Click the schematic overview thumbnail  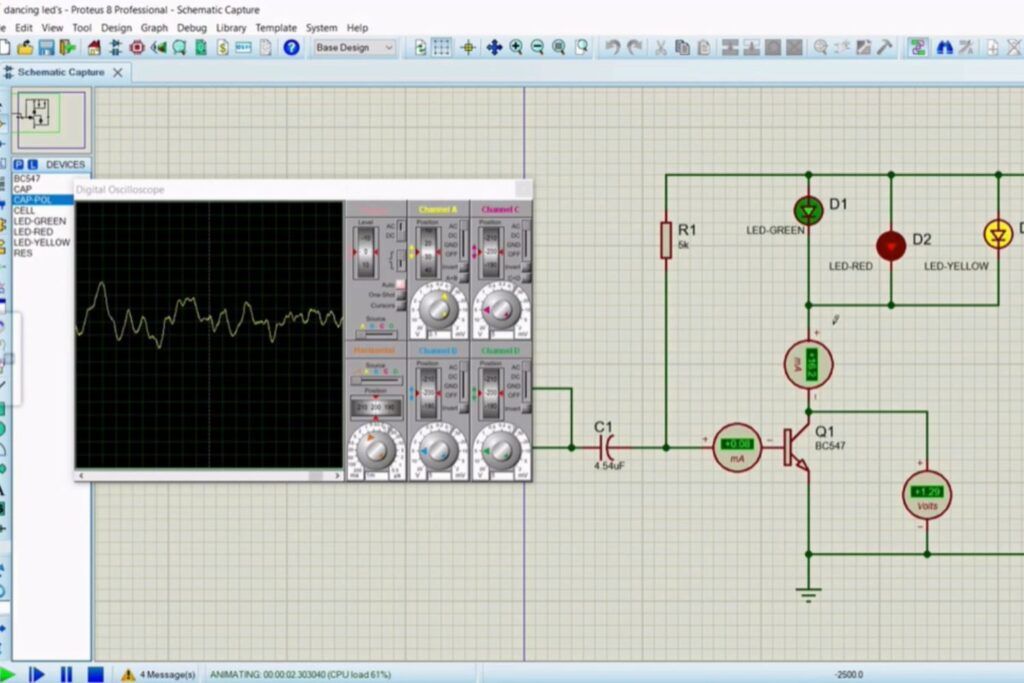pos(50,119)
